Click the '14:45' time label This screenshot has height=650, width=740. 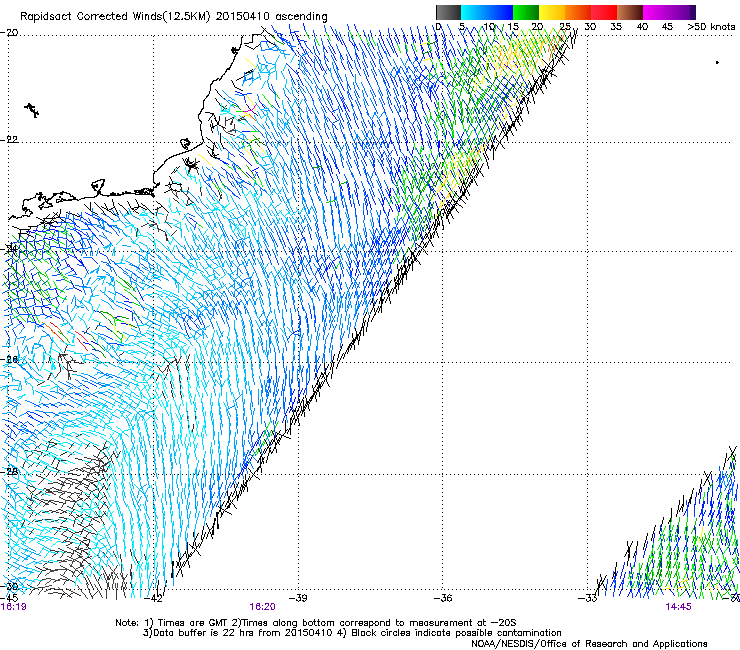click(x=679, y=607)
